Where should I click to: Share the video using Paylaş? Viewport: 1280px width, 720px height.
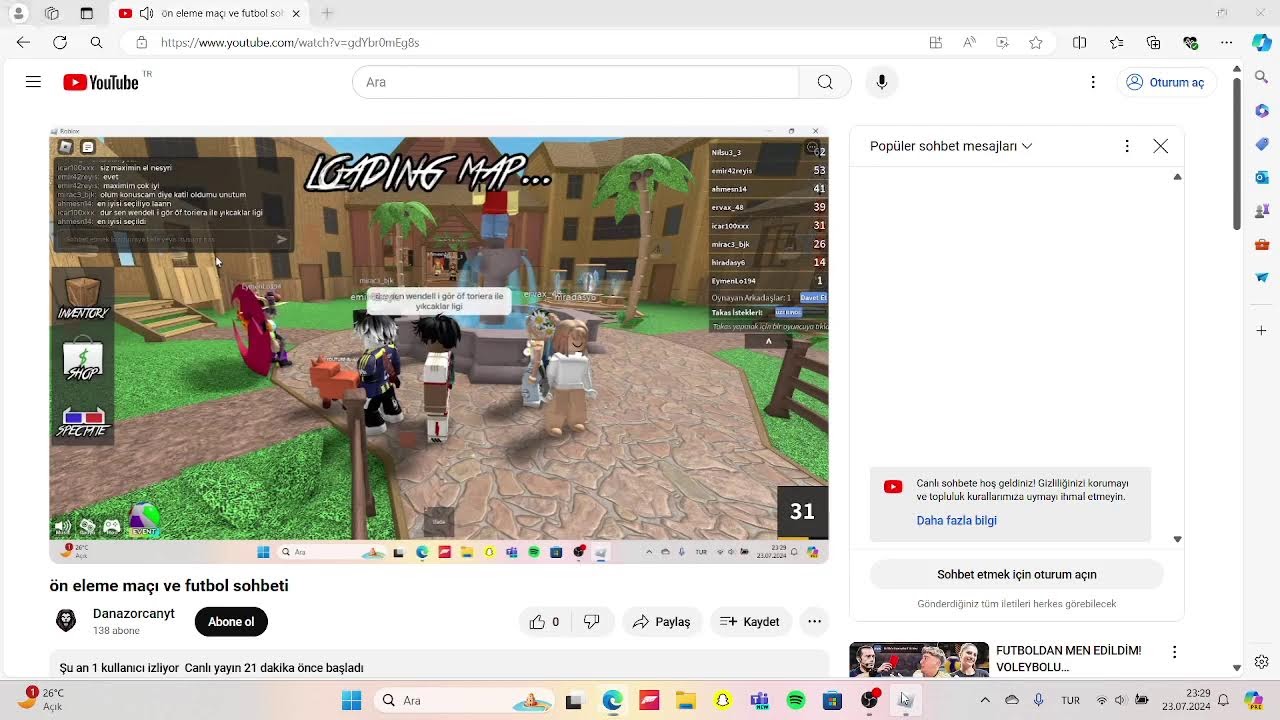point(661,622)
